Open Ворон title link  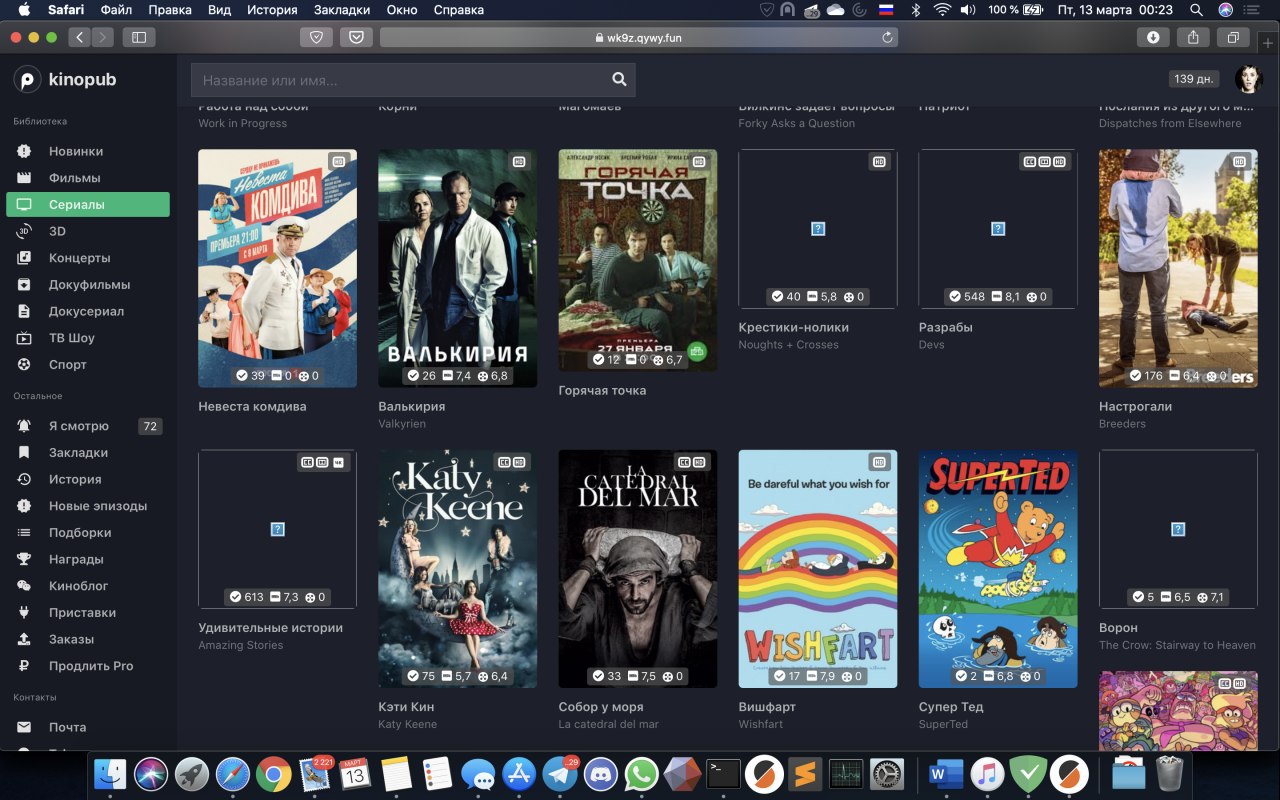click(1118, 628)
